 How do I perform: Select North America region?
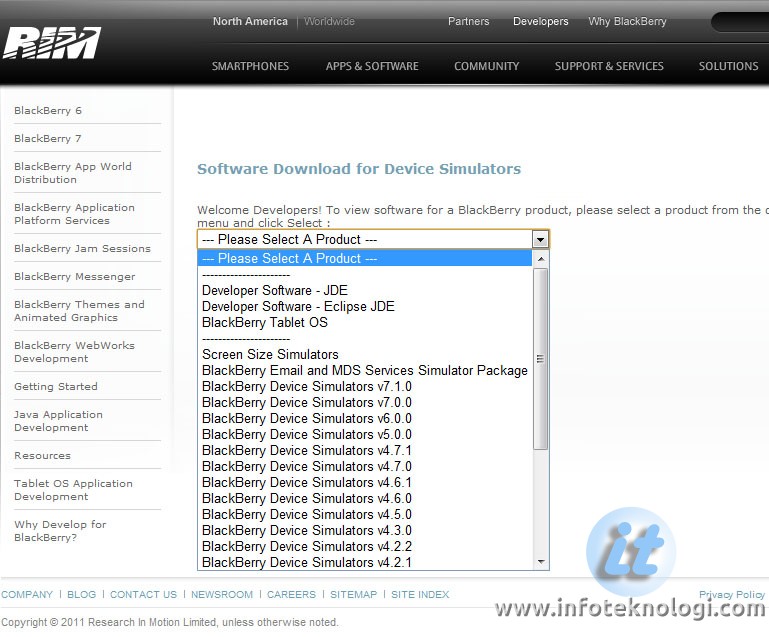click(250, 22)
